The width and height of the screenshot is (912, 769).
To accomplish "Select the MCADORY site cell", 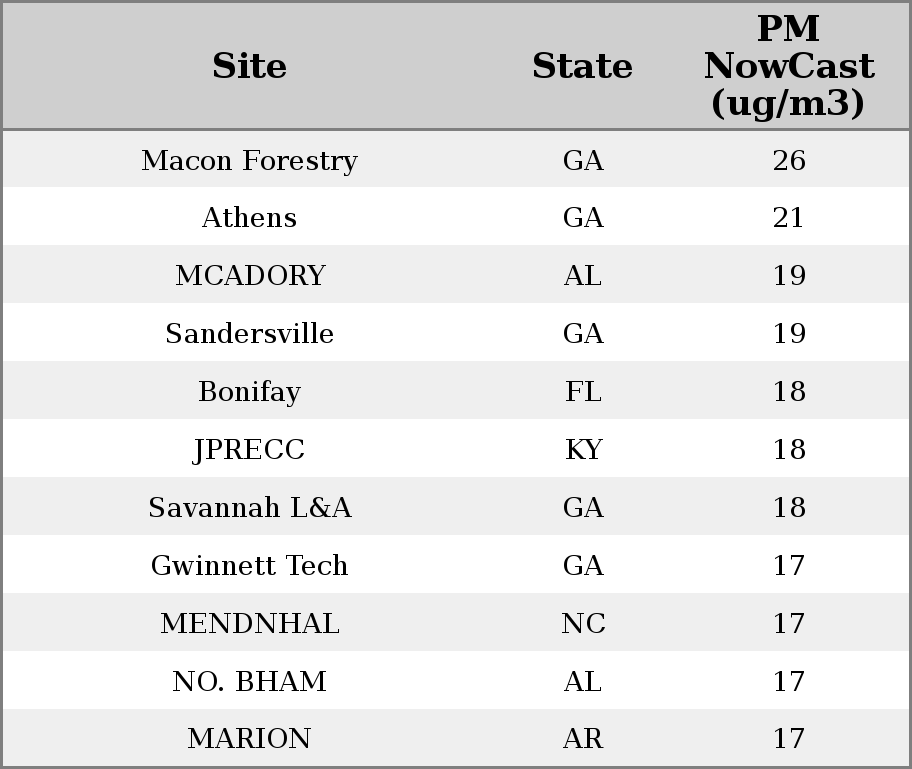I will pos(250,276).
